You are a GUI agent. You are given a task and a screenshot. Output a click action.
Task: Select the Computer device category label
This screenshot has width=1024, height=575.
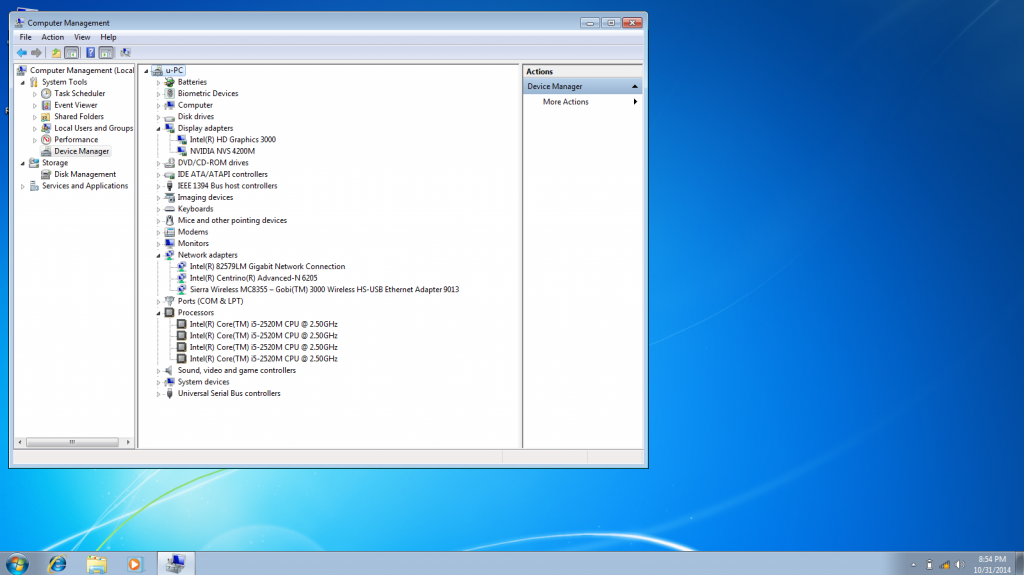coord(195,105)
